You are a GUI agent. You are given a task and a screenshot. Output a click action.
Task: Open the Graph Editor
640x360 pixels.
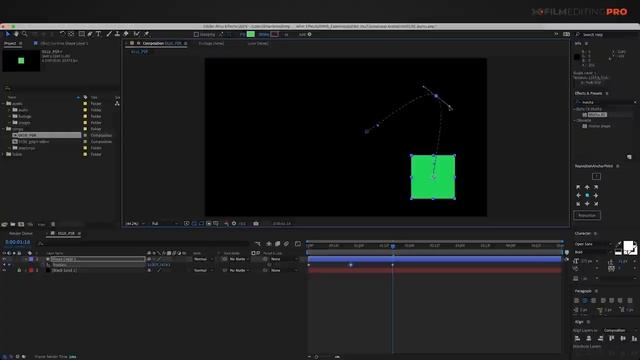coord(298,244)
